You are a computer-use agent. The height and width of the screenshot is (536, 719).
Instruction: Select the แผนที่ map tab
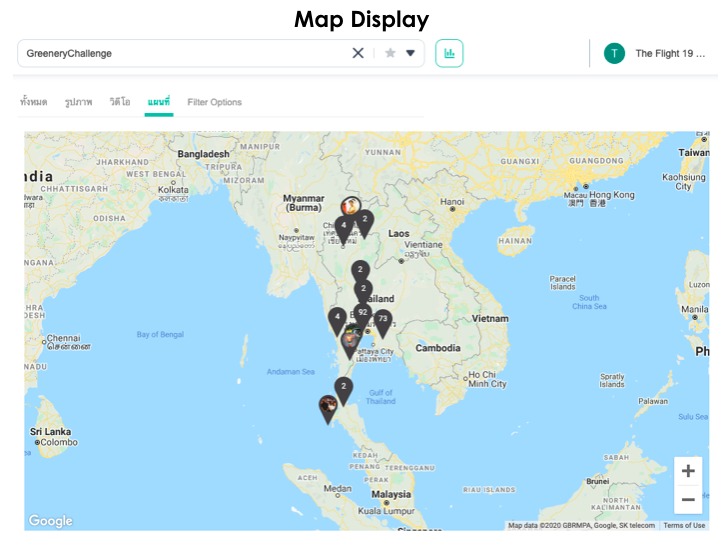pos(158,102)
